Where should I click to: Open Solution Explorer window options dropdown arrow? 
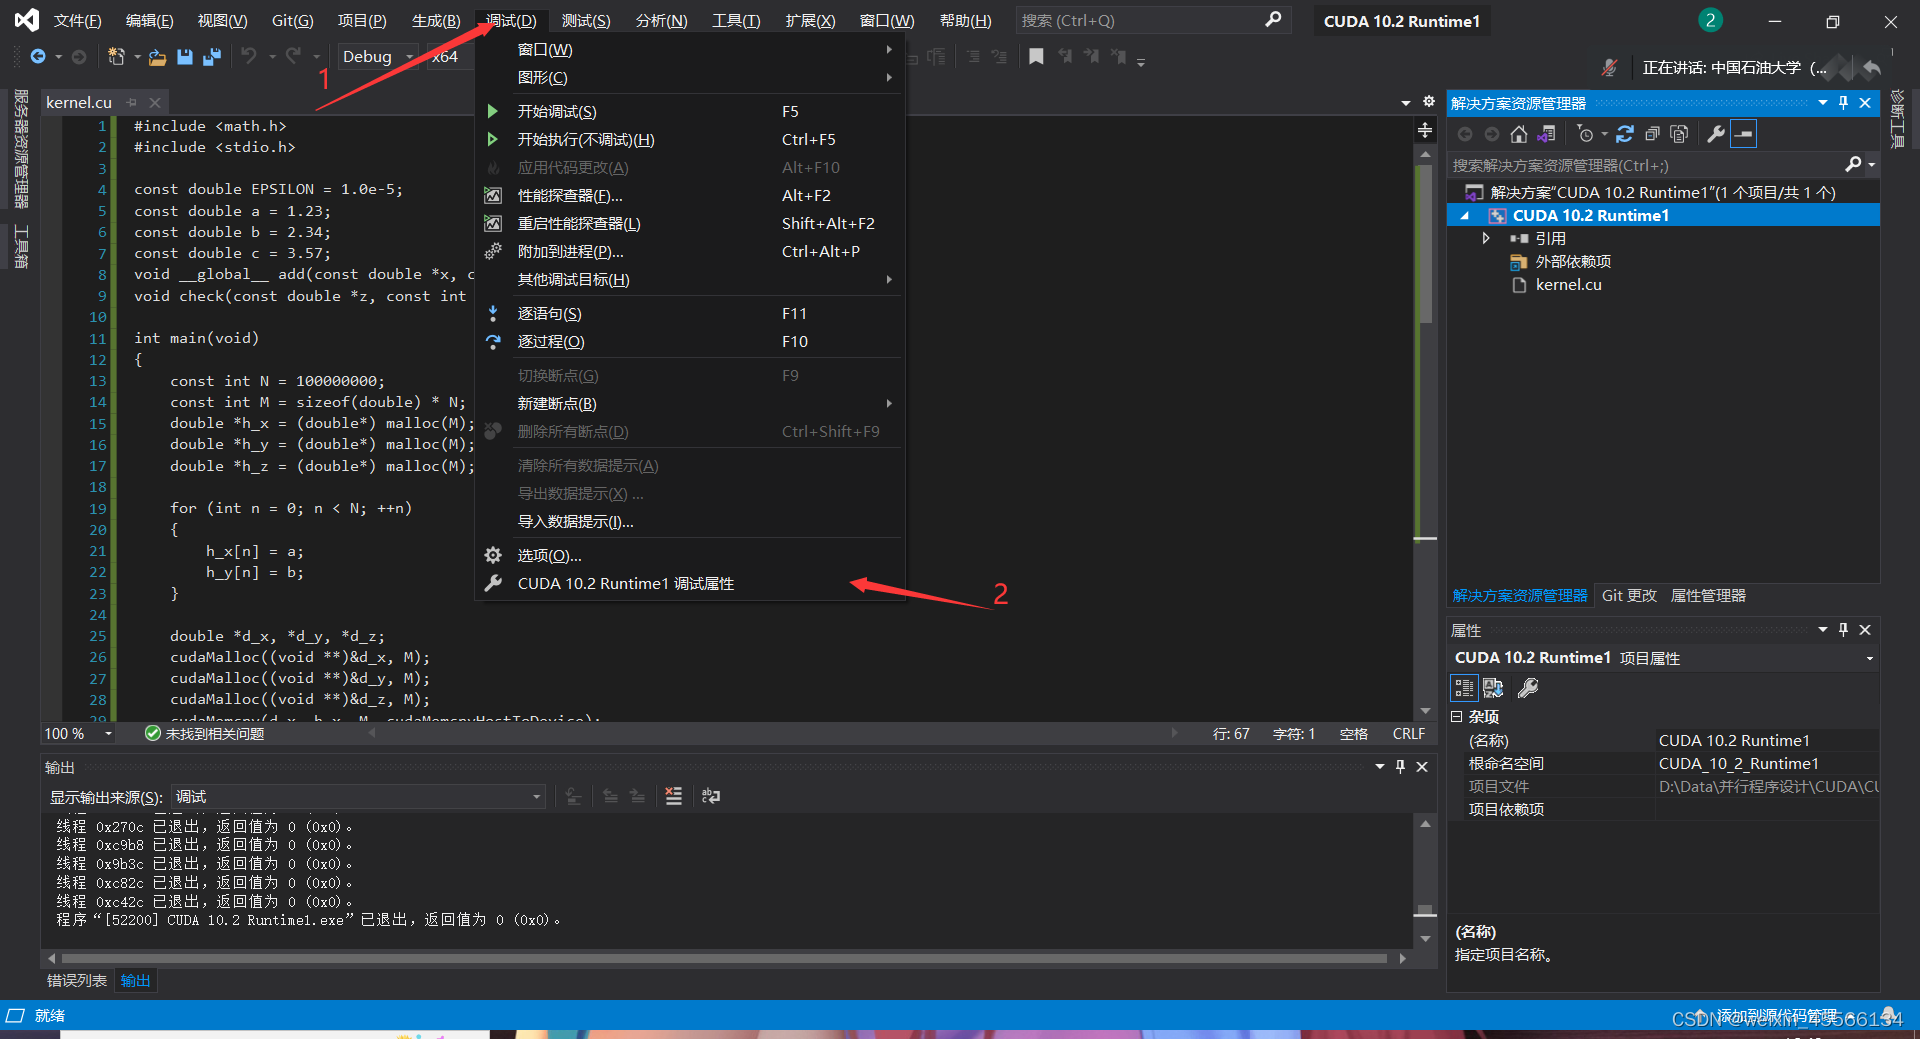point(1823,103)
